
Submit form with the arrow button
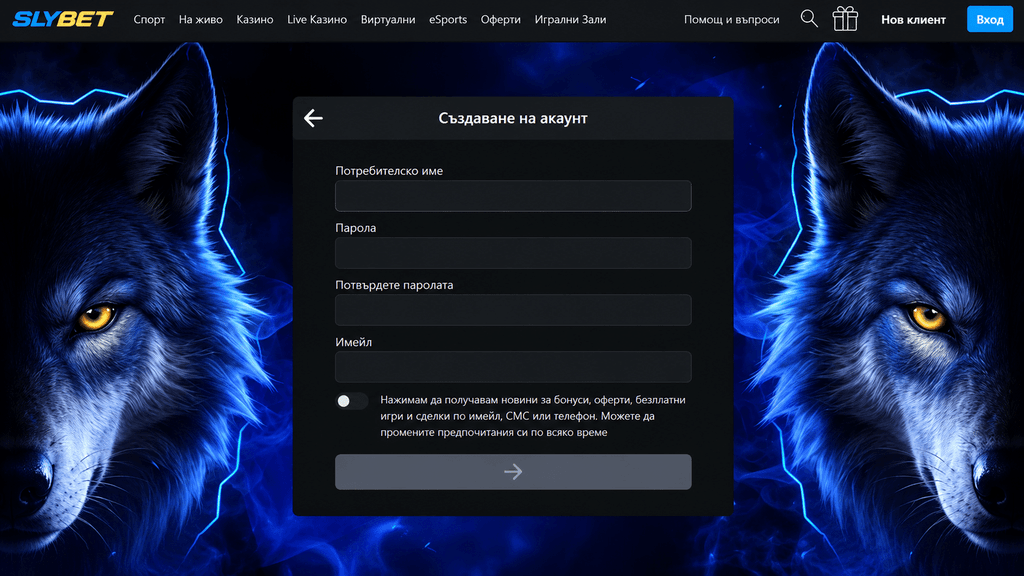pos(513,472)
